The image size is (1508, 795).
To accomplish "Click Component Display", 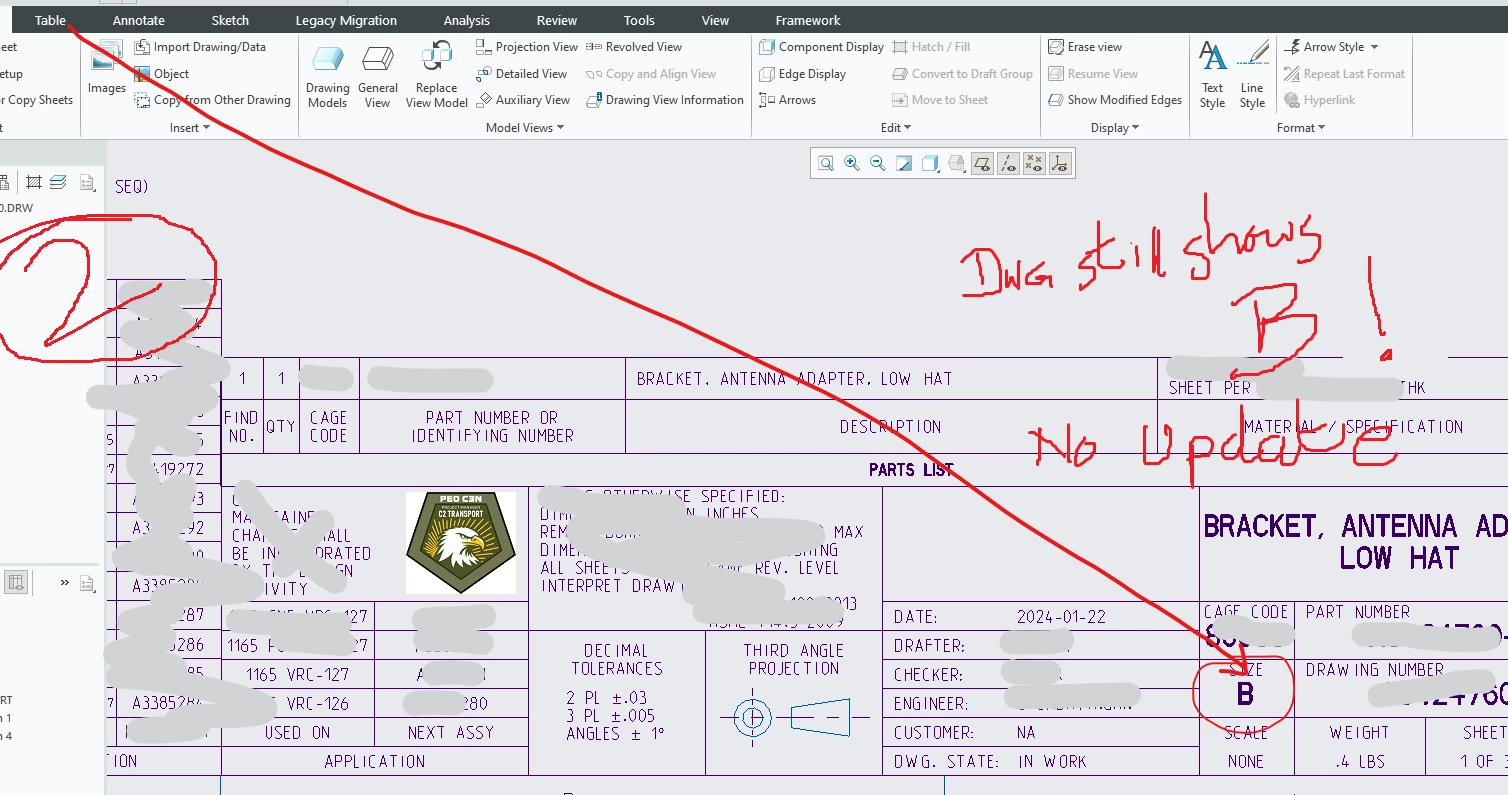I will pyautogui.click(x=822, y=47).
